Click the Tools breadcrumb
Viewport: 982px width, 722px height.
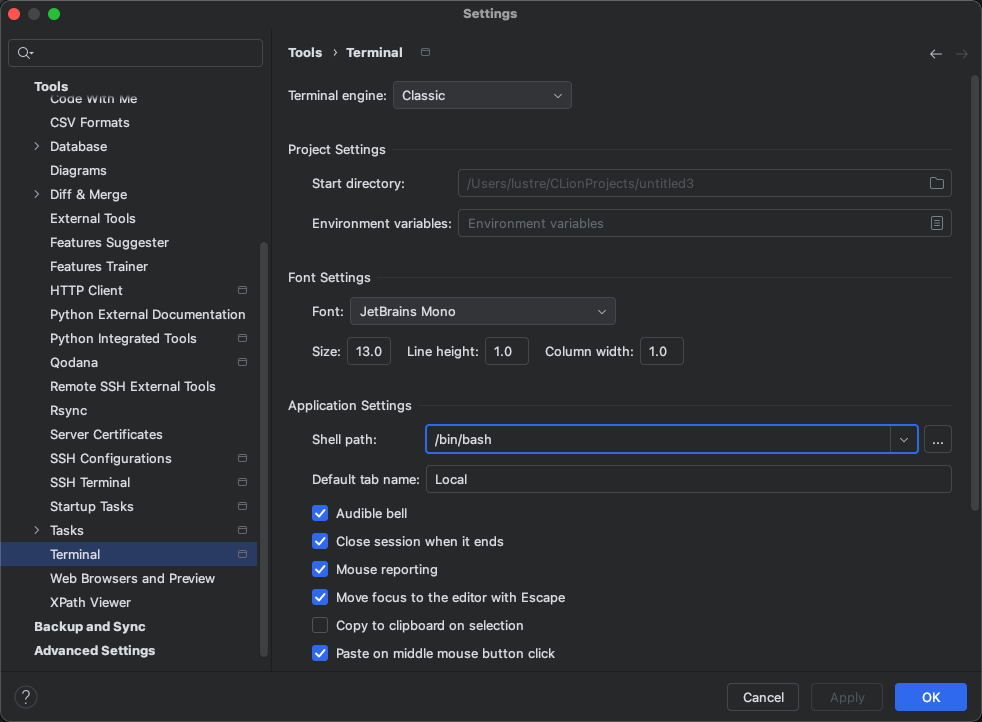(x=305, y=53)
